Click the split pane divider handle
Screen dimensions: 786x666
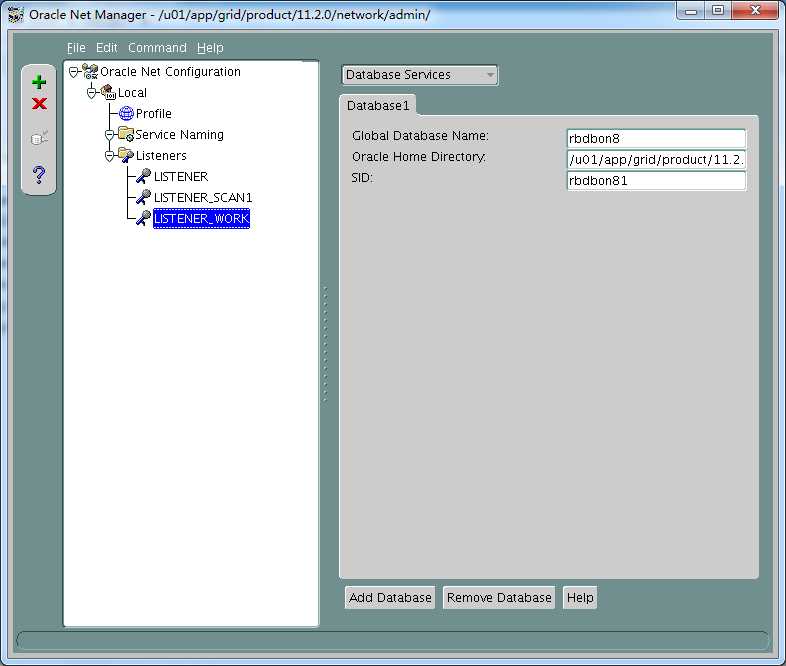point(325,344)
